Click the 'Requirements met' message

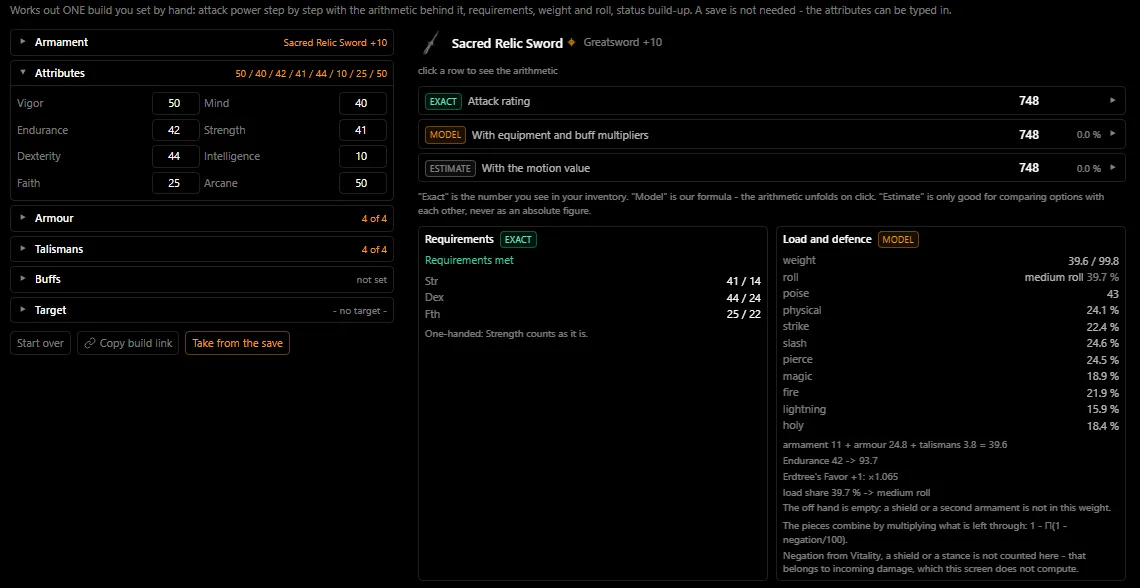[469, 260]
